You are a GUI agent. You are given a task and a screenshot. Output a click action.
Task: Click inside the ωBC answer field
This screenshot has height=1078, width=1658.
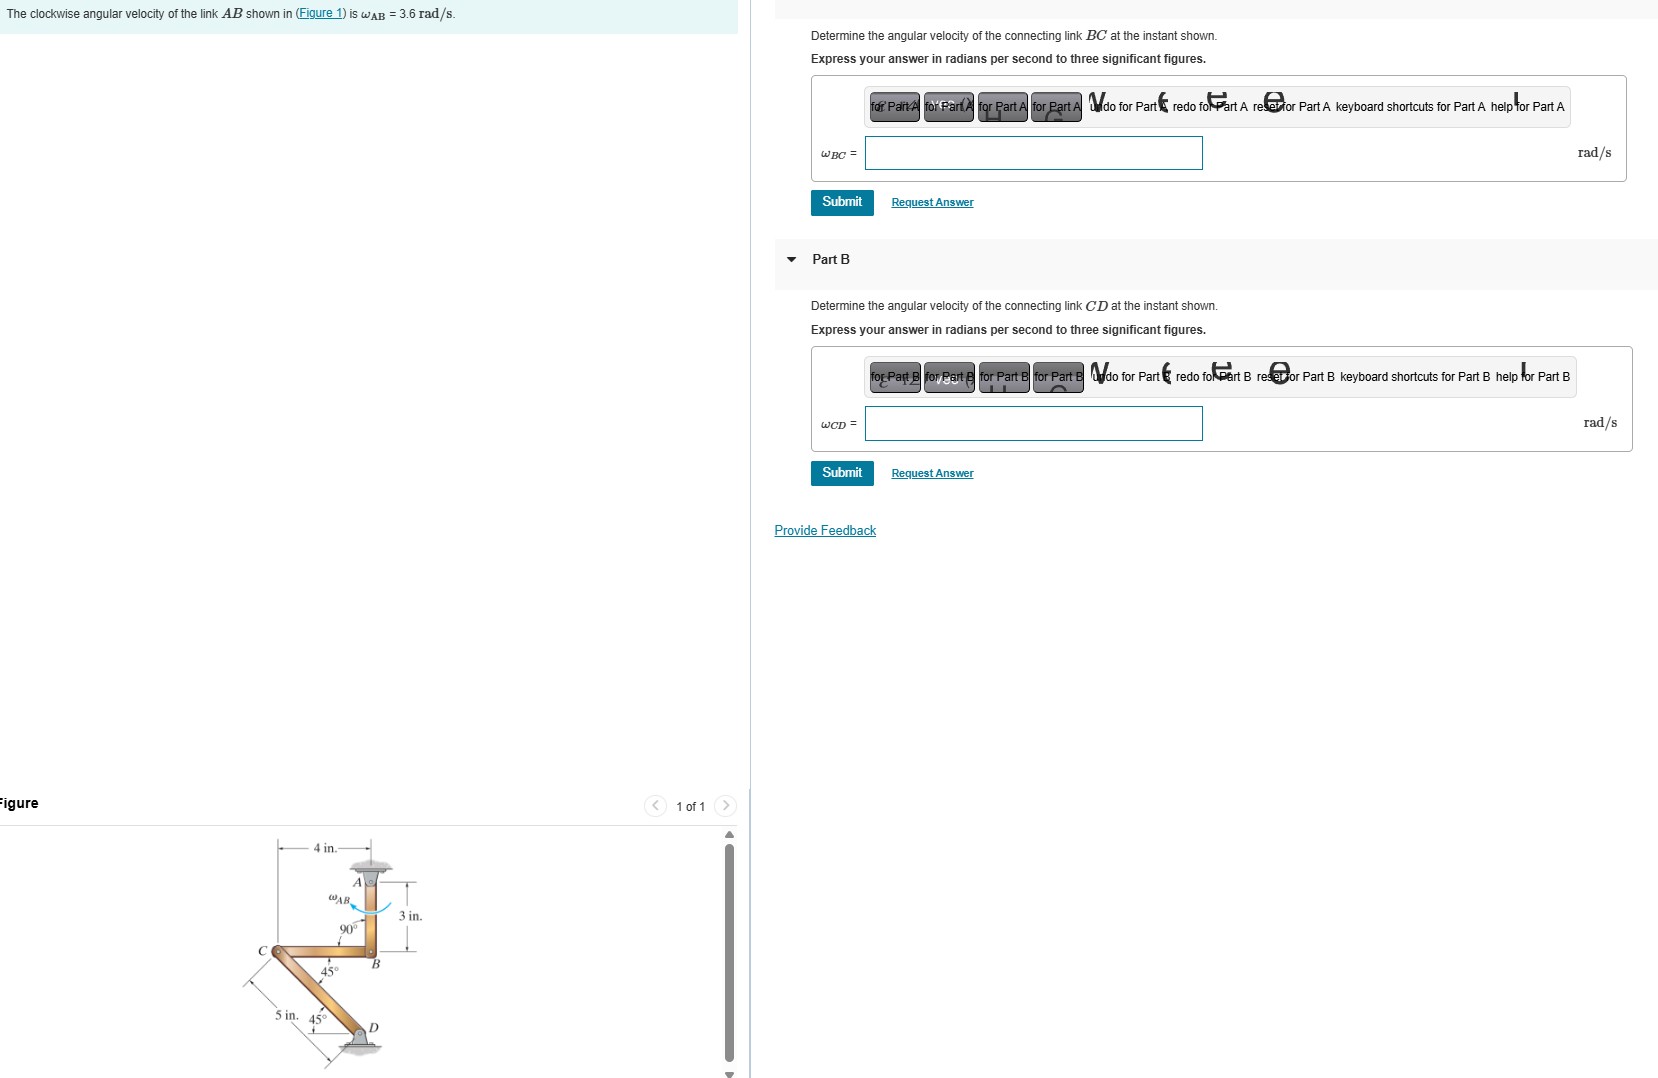[1034, 153]
